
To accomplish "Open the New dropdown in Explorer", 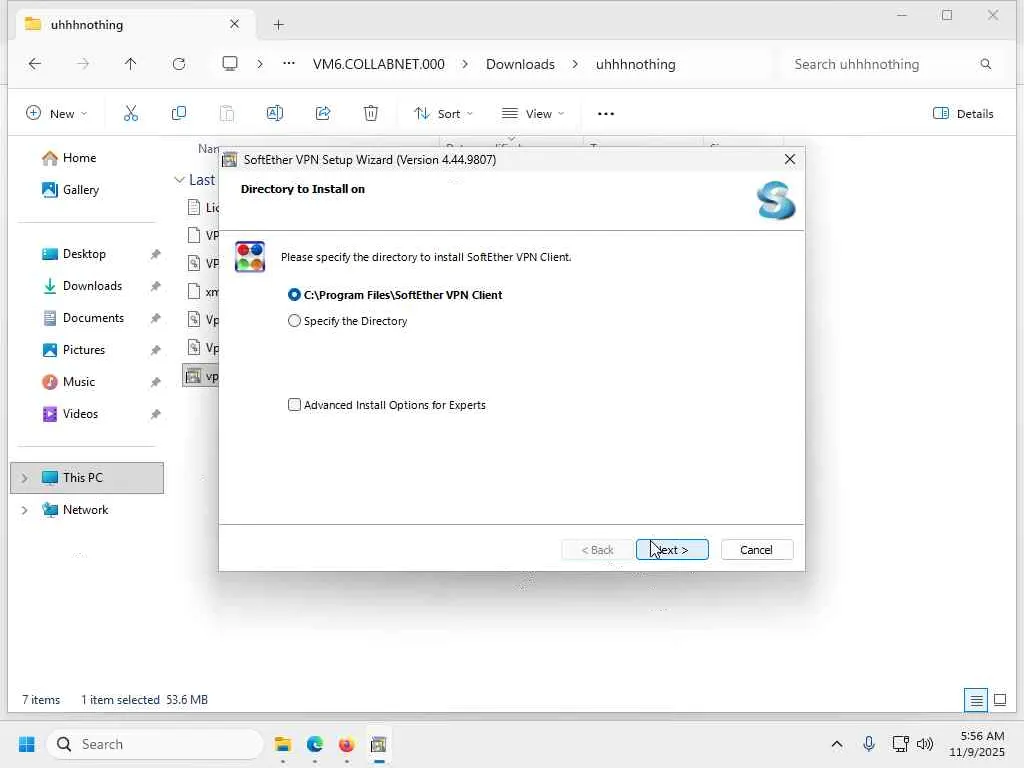I will point(56,114).
